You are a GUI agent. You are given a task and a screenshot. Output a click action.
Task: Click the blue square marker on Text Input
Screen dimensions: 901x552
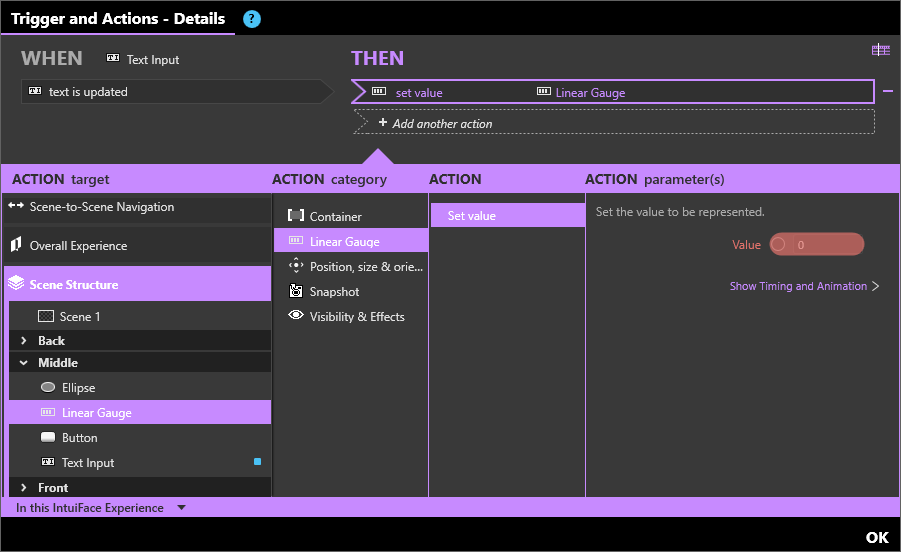257,461
